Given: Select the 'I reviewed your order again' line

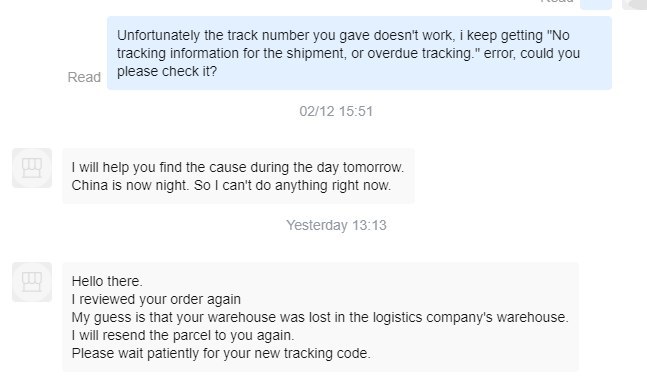Looking at the screenshot, I should (x=156, y=299).
